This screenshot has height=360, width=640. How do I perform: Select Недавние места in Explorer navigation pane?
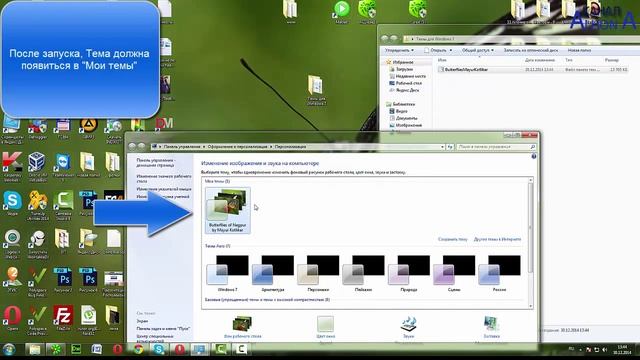click(408, 76)
